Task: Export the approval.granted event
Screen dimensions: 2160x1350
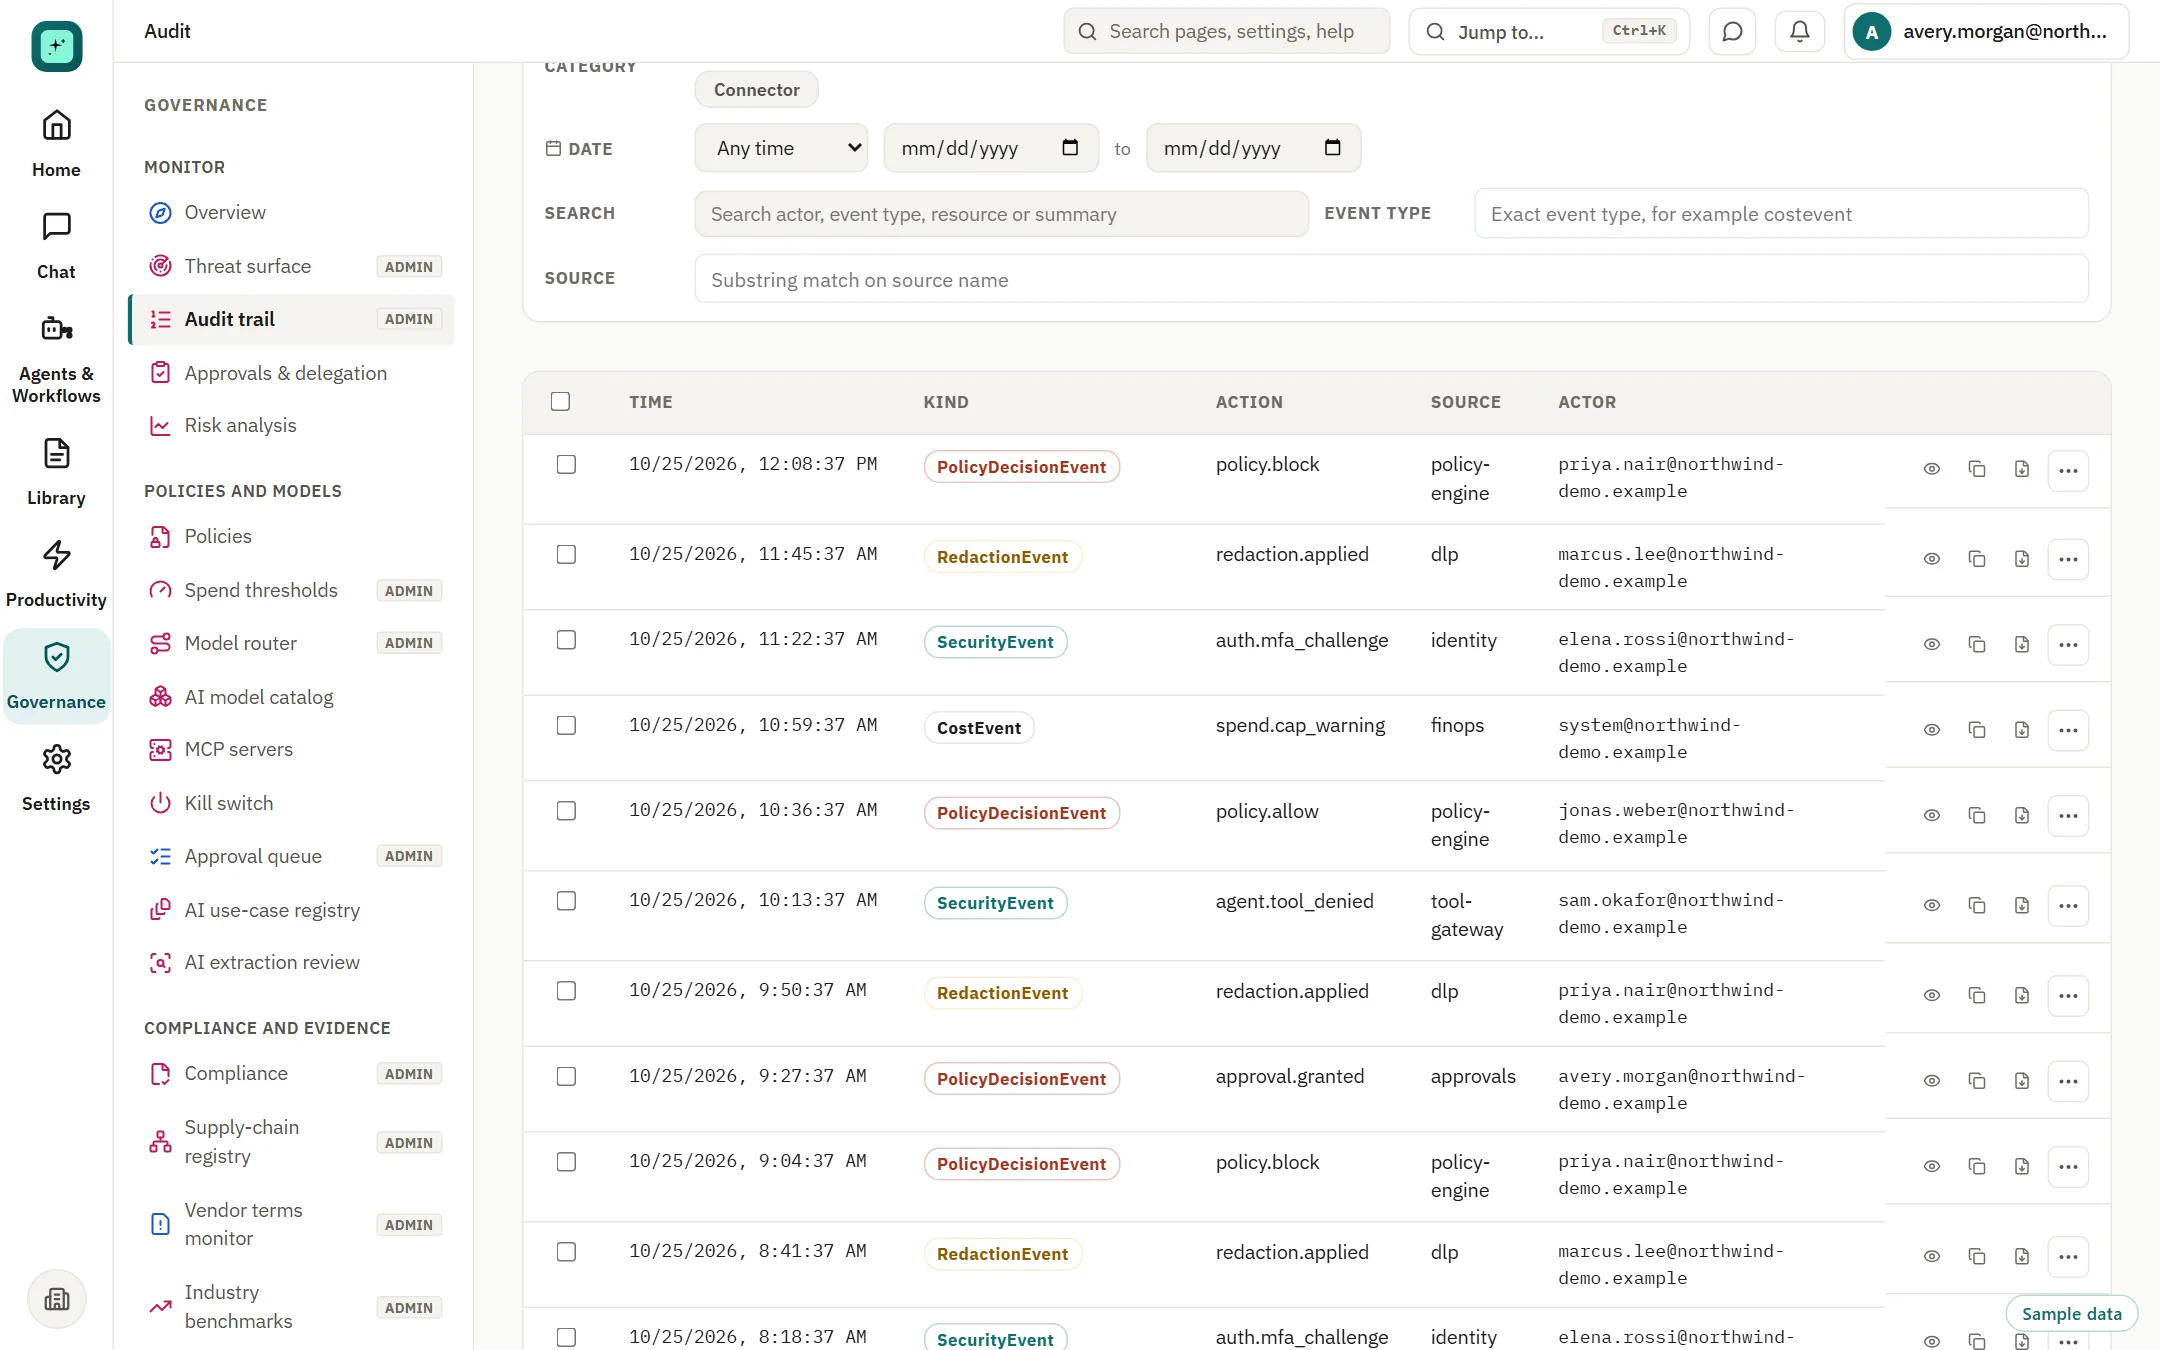Action: [x=2022, y=1081]
